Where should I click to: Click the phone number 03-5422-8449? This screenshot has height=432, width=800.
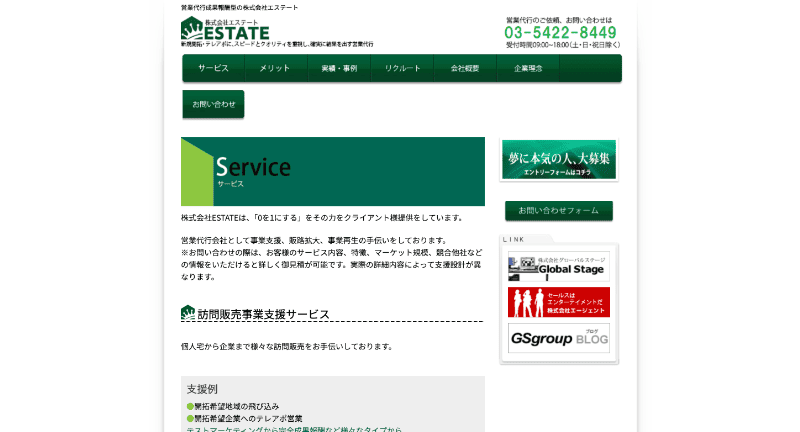pos(560,33)
